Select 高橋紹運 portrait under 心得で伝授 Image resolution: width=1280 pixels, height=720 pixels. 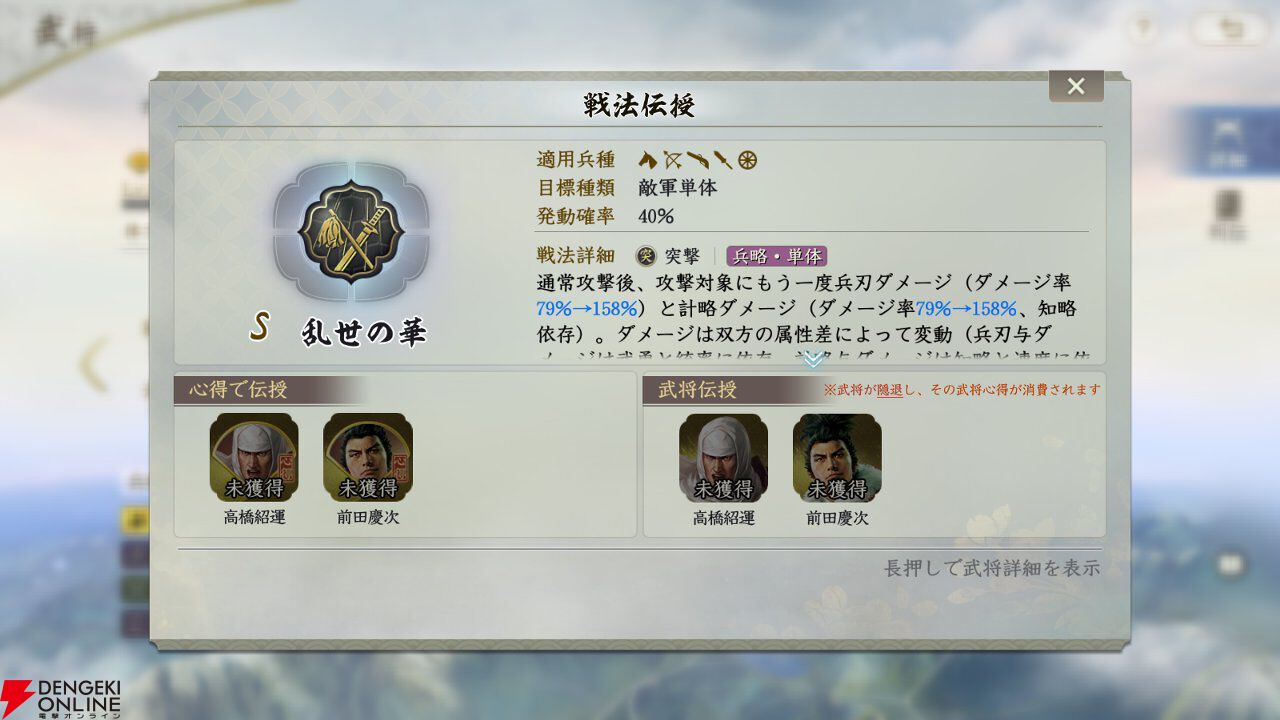click(254, 457)
